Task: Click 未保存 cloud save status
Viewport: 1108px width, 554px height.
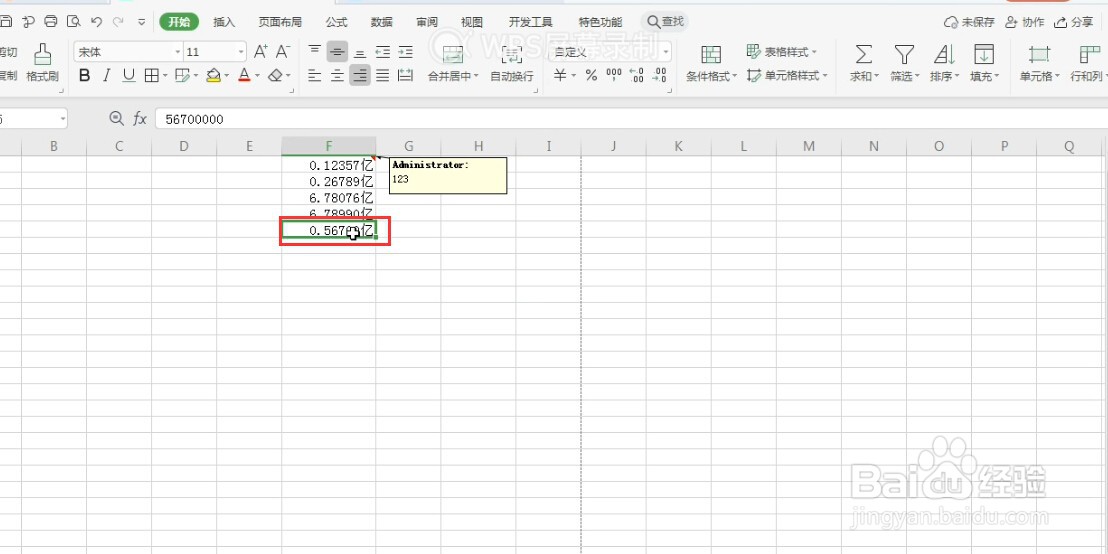Action: [970, 22]
